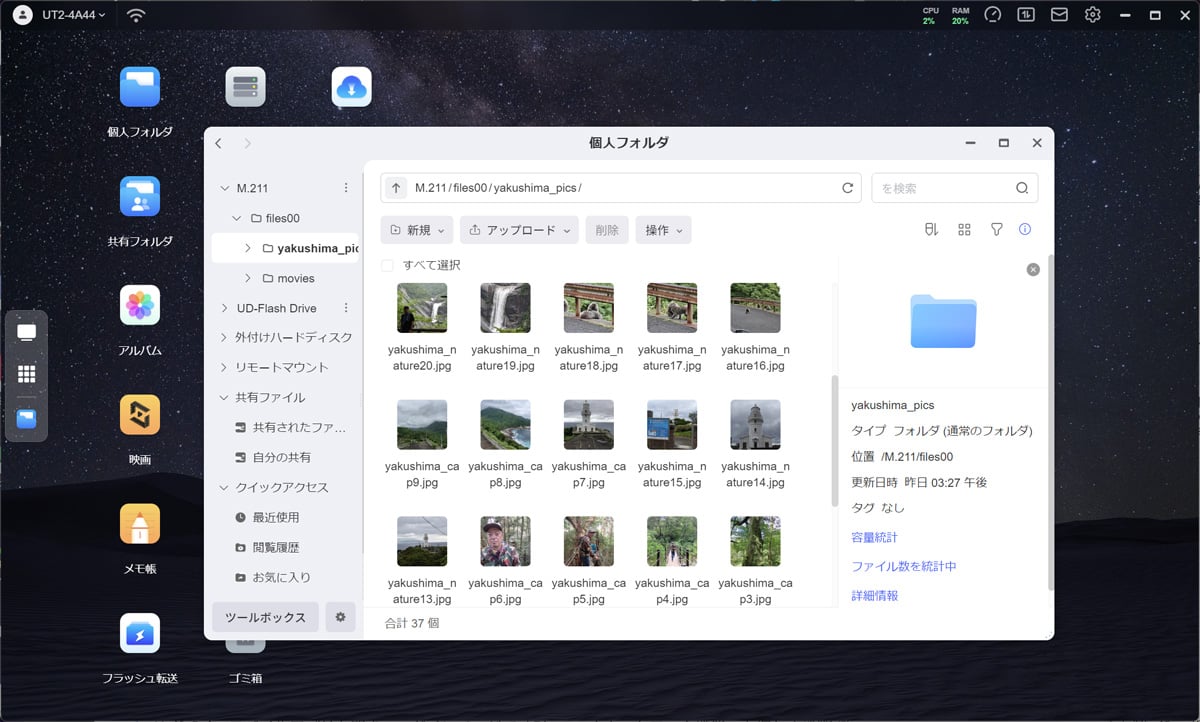Collapse the クイックアクセス section
Image resolution: width=1200 pixels, height=722 pixels.
point(224,488)
